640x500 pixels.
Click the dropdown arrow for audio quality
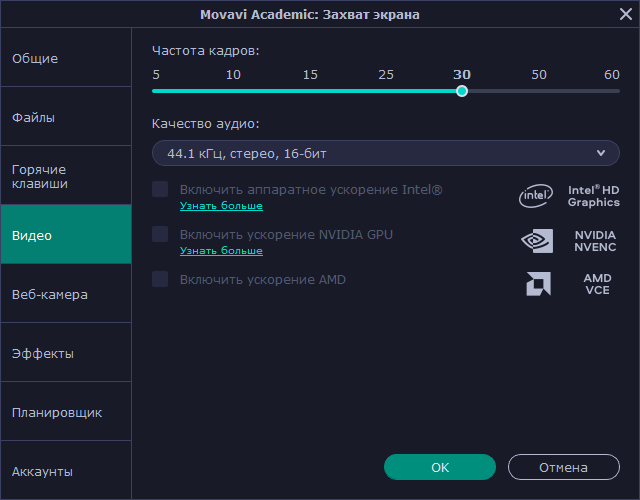(601, 153)
